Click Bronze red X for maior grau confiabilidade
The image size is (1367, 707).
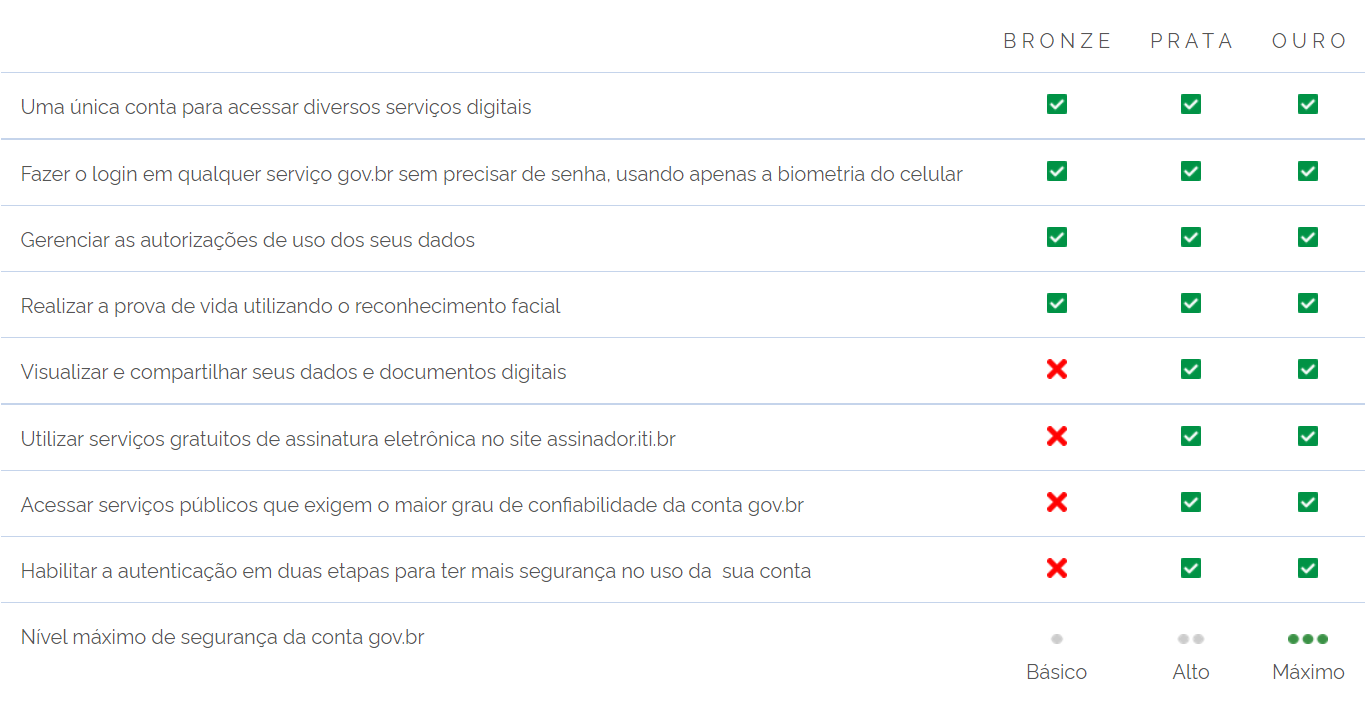pos(1057,501)
